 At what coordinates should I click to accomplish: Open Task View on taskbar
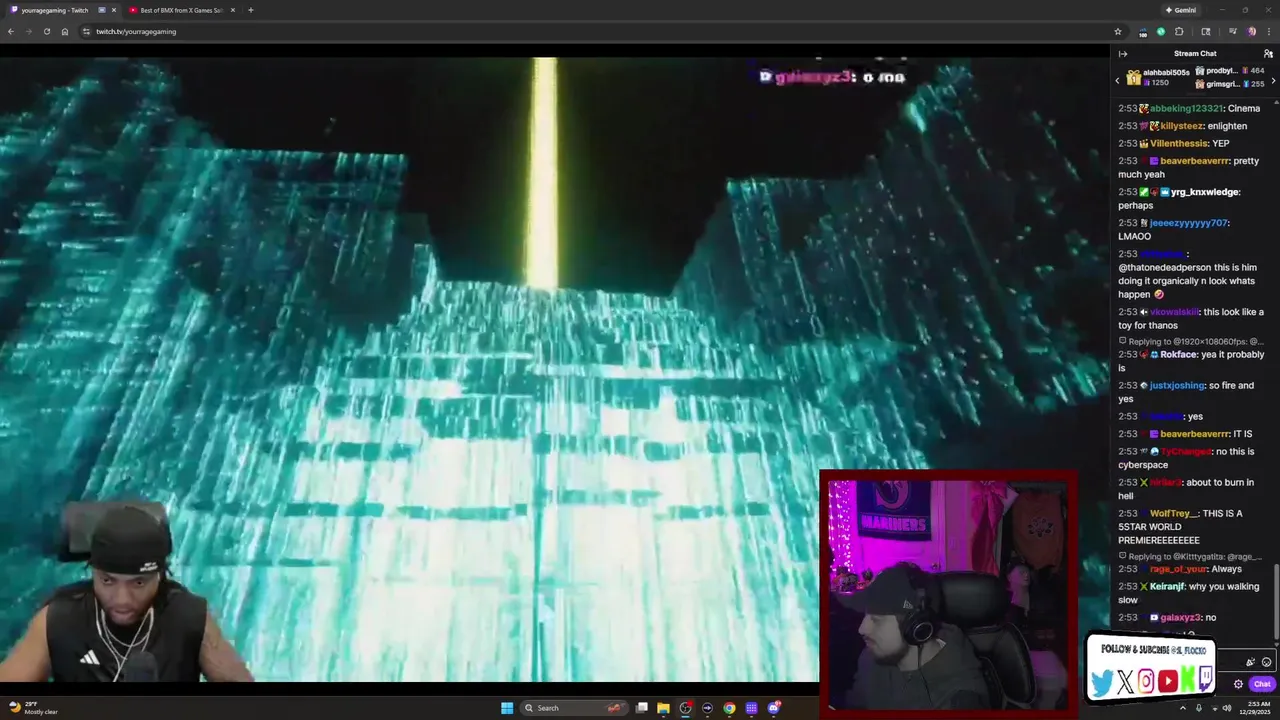[642, 708]
